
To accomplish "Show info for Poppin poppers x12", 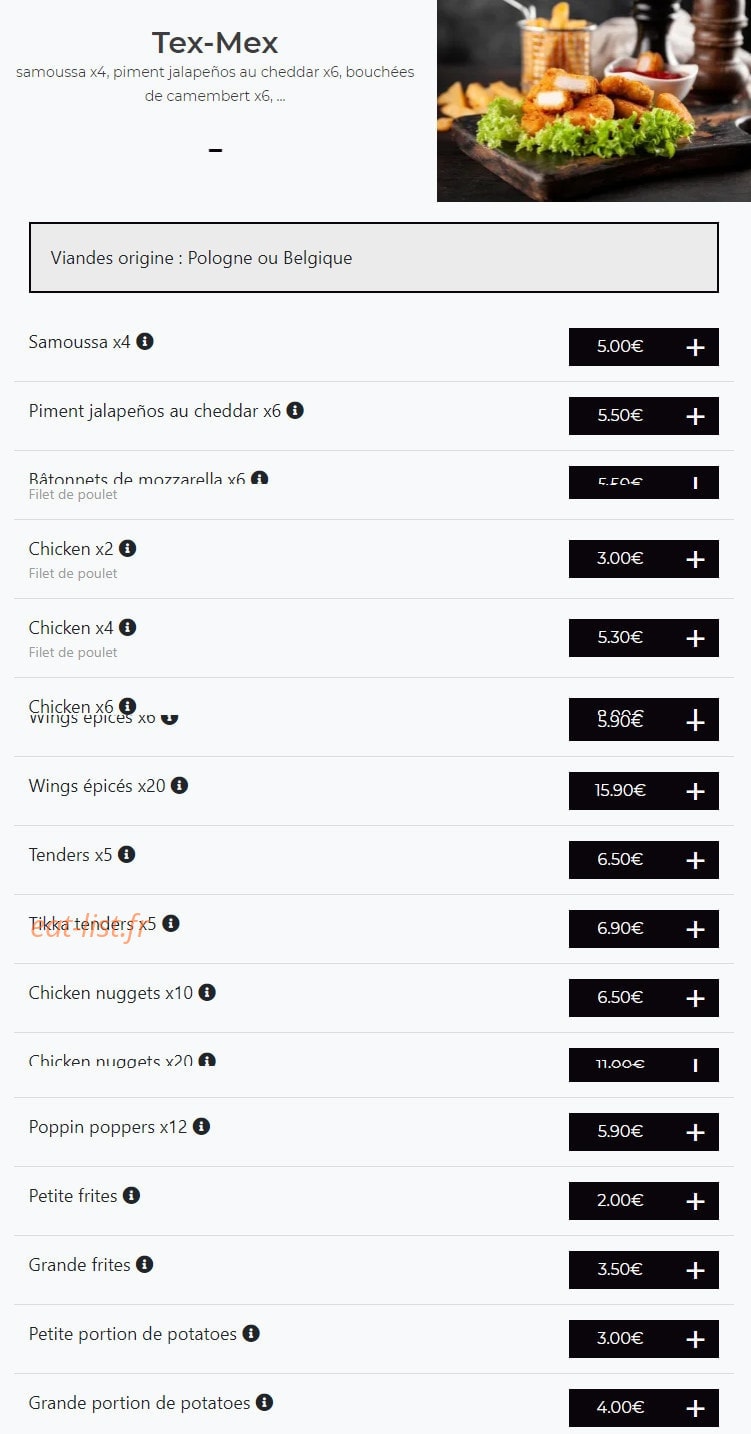I will [201, 1127].
